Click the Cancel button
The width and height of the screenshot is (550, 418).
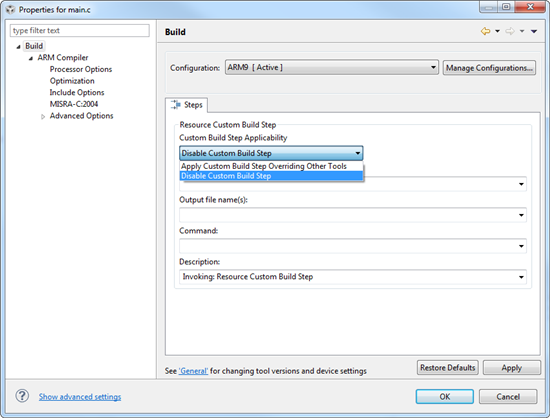508,397
